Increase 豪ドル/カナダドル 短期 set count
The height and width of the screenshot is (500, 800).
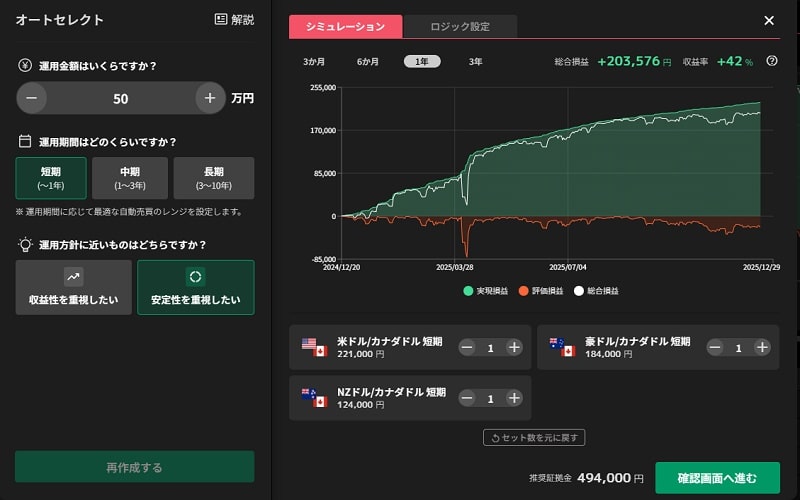762,347
